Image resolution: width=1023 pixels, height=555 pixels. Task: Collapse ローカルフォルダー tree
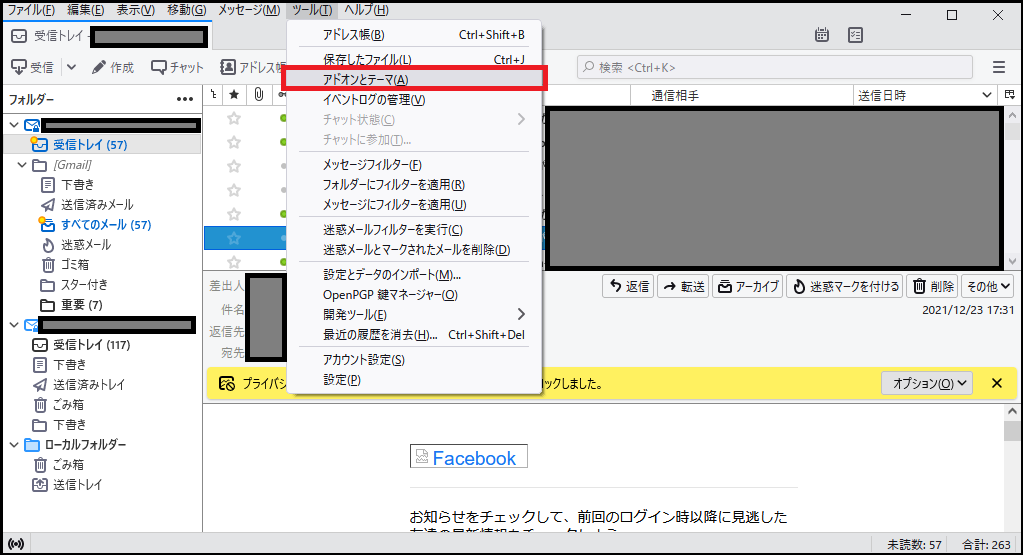click(x=14, y=445)
